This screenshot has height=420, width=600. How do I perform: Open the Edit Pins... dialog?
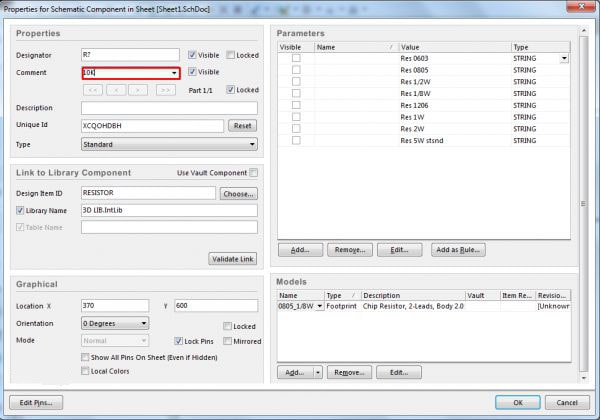click(x=36, y=402)
